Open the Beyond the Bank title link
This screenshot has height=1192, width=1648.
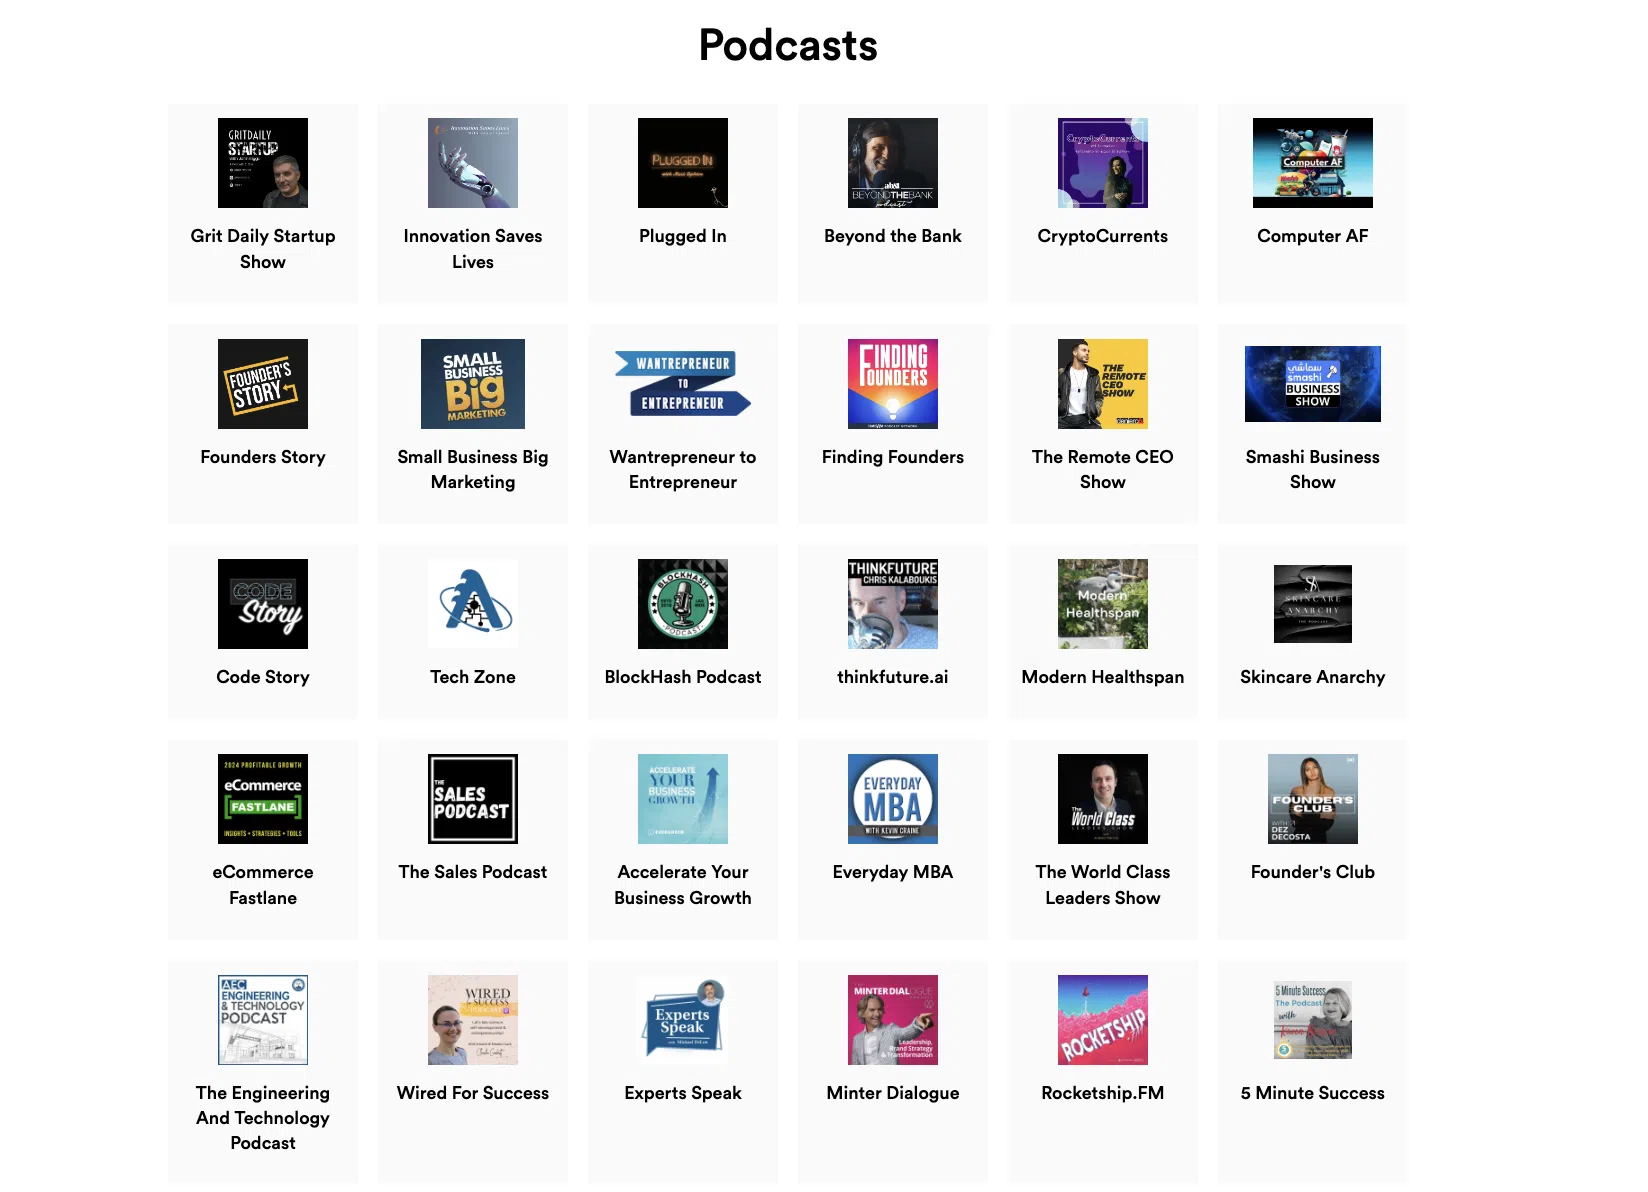point(892,236)
